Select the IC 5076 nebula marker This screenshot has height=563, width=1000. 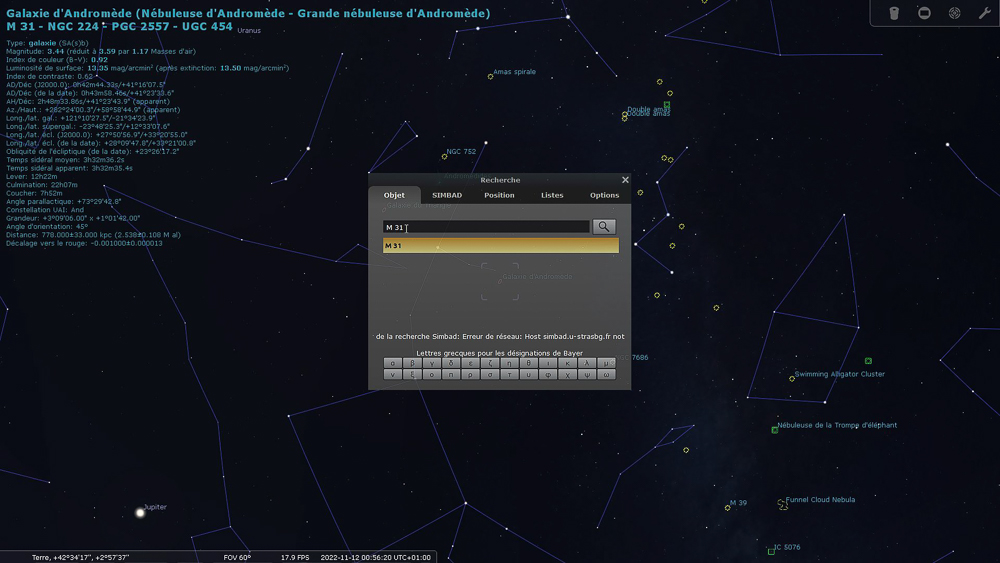coord(771,552)
